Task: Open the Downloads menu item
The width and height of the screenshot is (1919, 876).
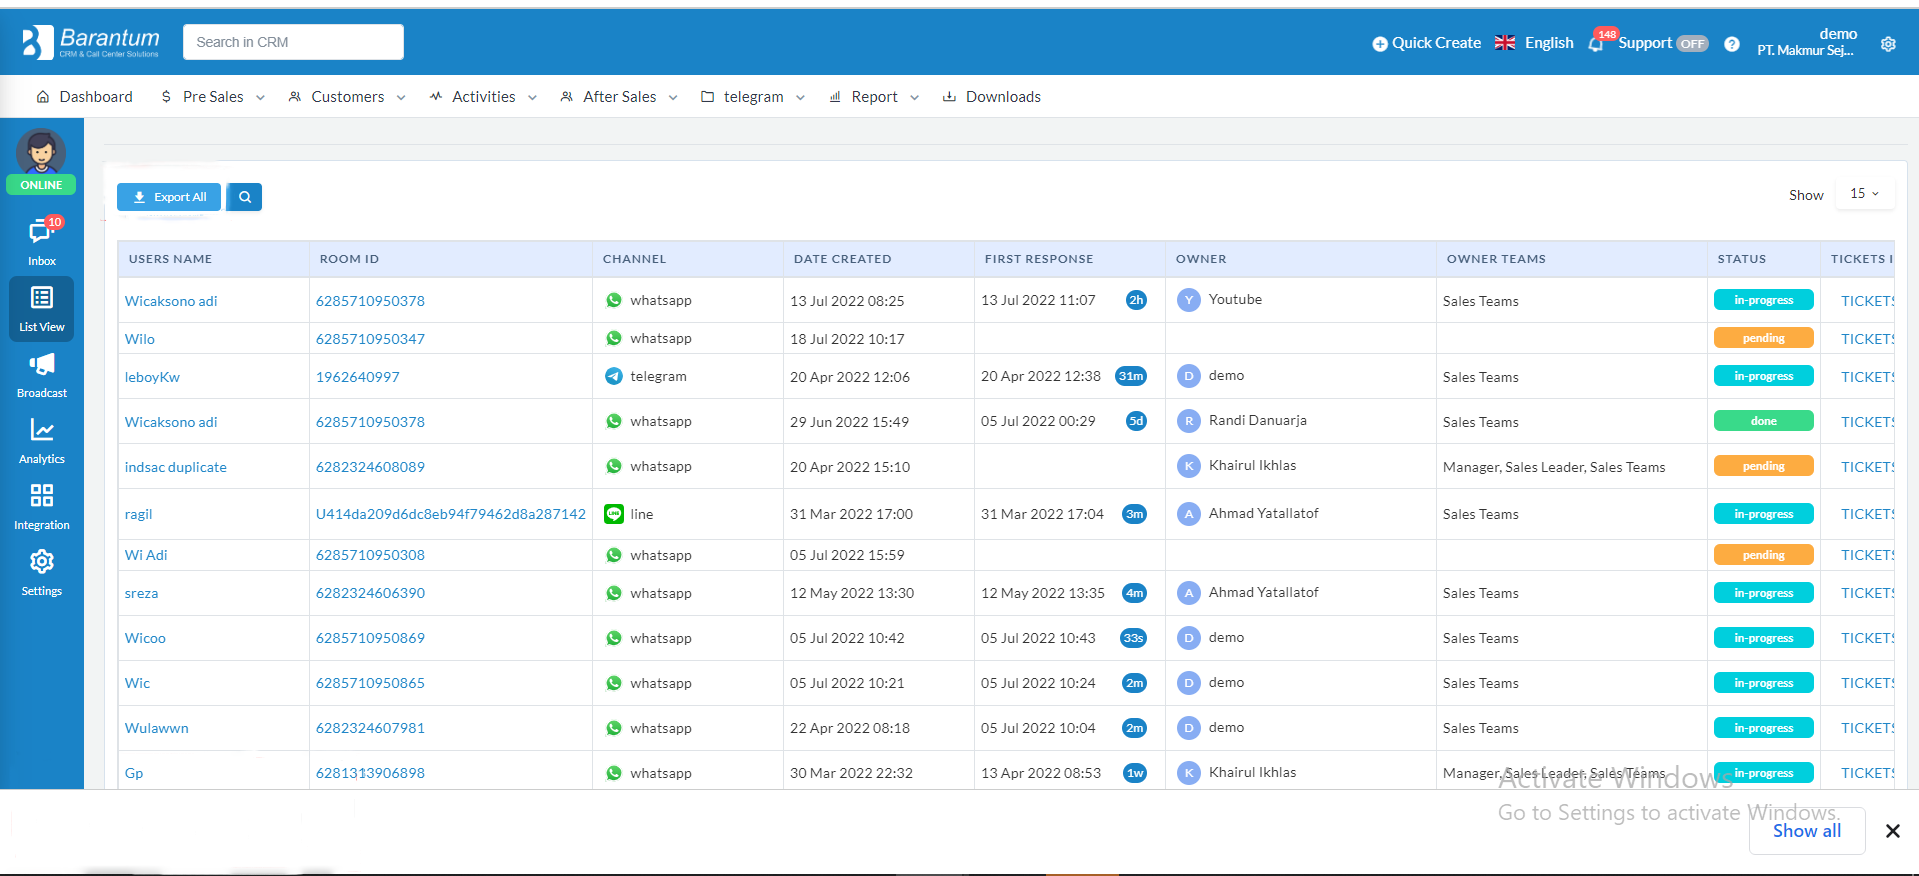Action: [991, 97]
